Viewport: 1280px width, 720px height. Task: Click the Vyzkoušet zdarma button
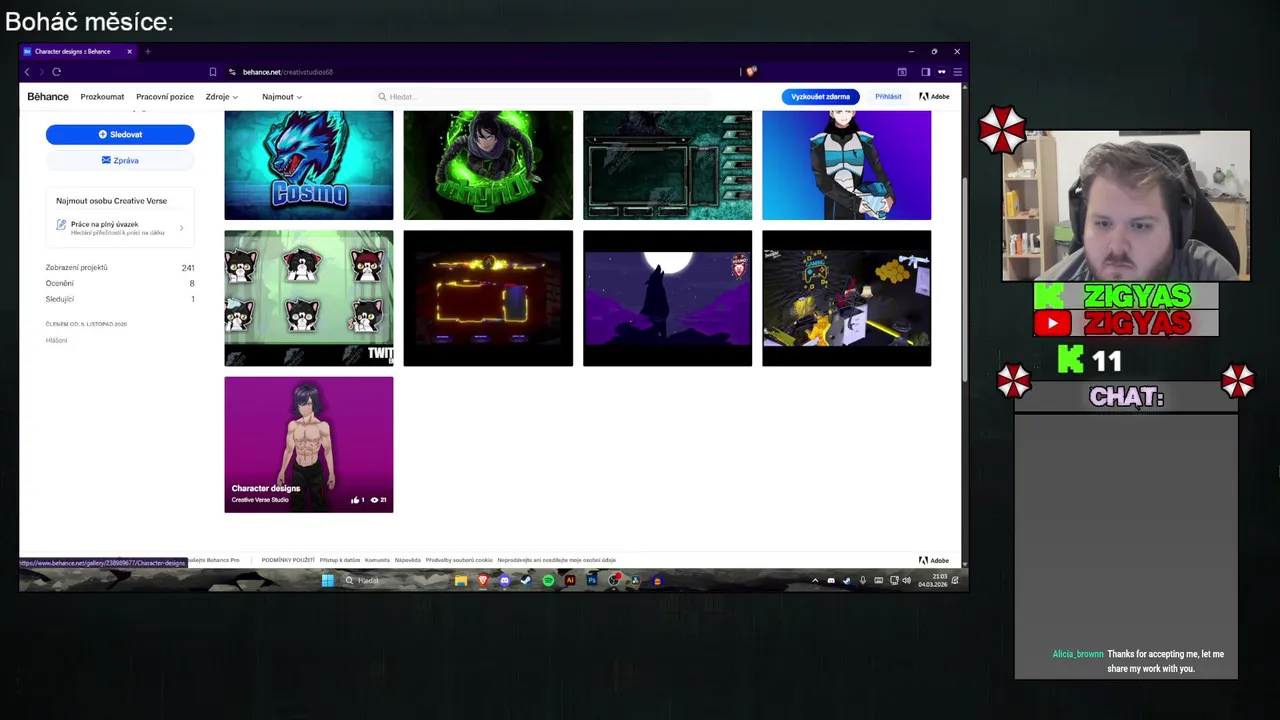tap(820, 97)
